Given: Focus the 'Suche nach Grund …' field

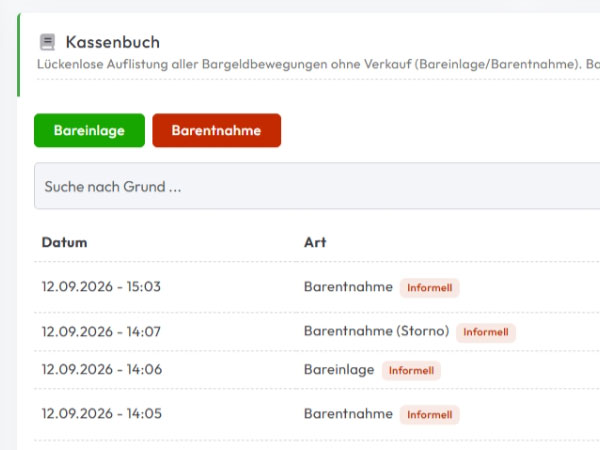Looking at the screenshot, I should (x=317, y=186).
